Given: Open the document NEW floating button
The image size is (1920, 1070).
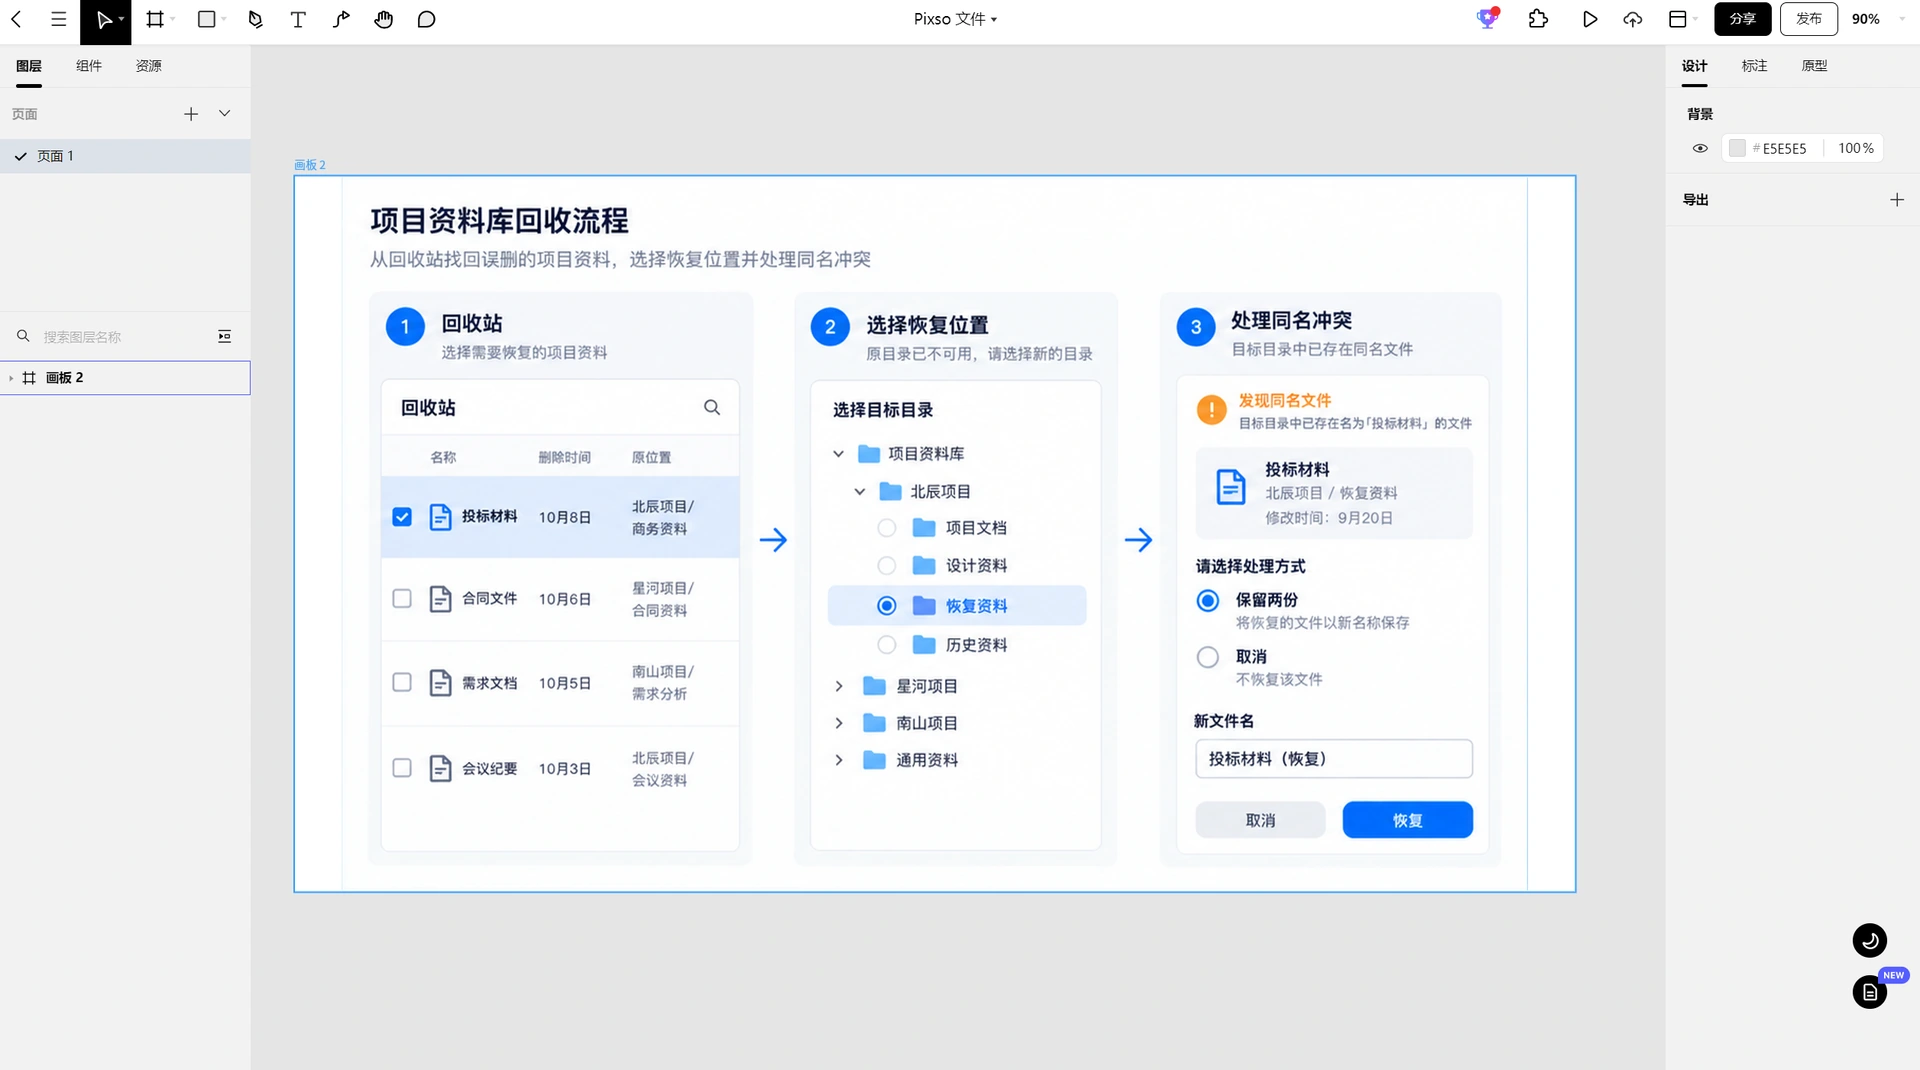Looking at the screenshot, I should coord(1869,992).
